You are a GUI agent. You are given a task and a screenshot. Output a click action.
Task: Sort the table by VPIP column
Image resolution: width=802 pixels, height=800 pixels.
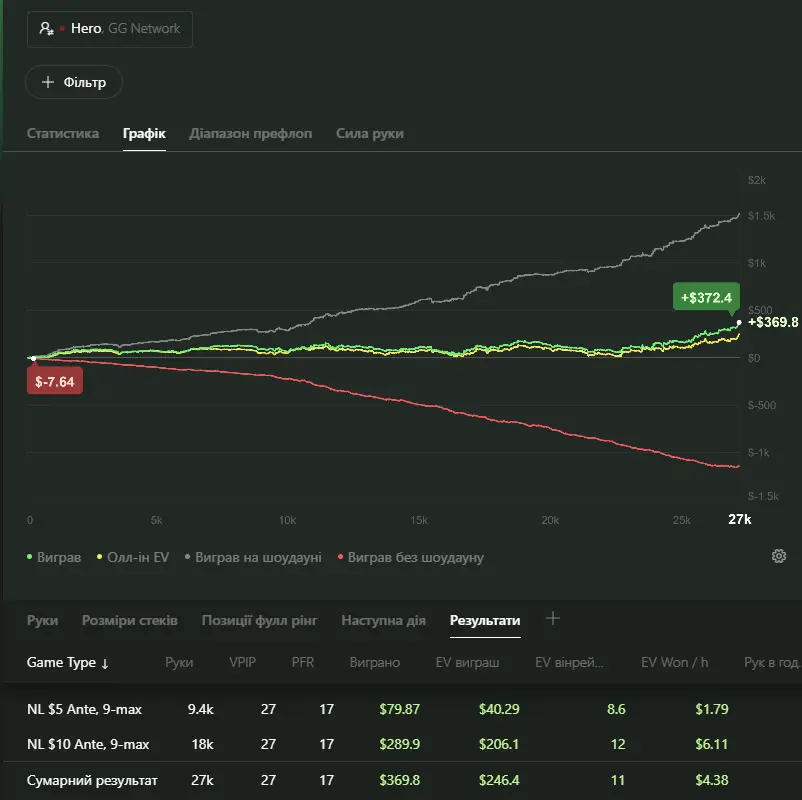[x=241, y=662]
